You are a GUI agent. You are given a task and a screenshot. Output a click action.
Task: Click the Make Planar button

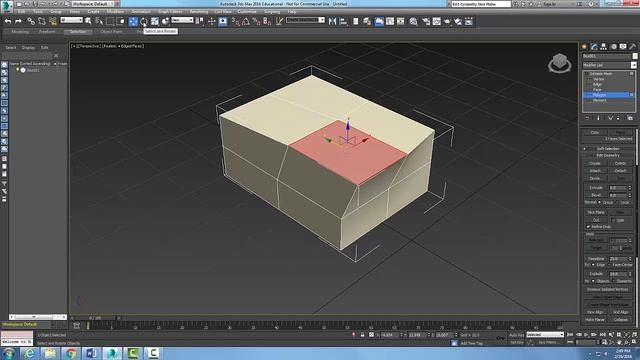point(595,320)
